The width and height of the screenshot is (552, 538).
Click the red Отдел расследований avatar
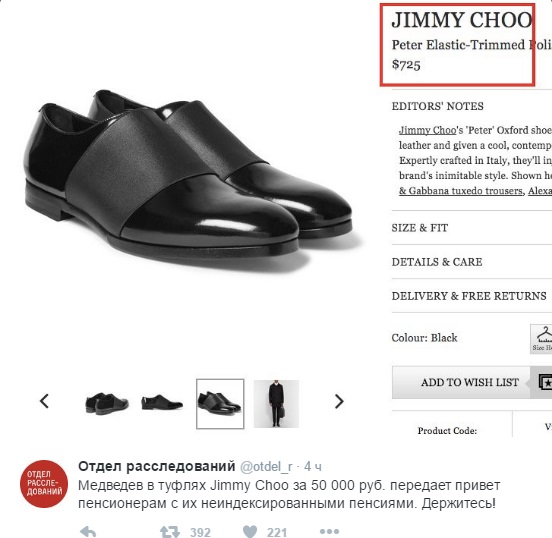coord(44,484)
